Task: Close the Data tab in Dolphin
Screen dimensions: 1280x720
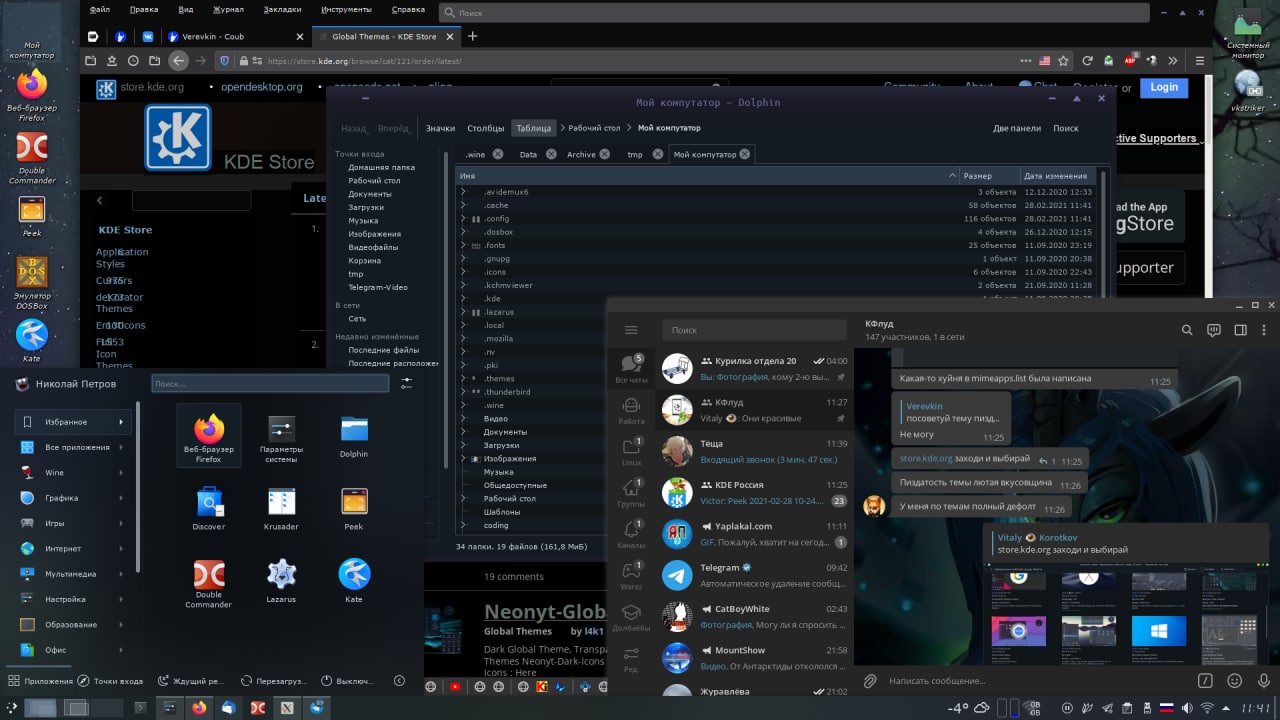Action: (551, 155)
